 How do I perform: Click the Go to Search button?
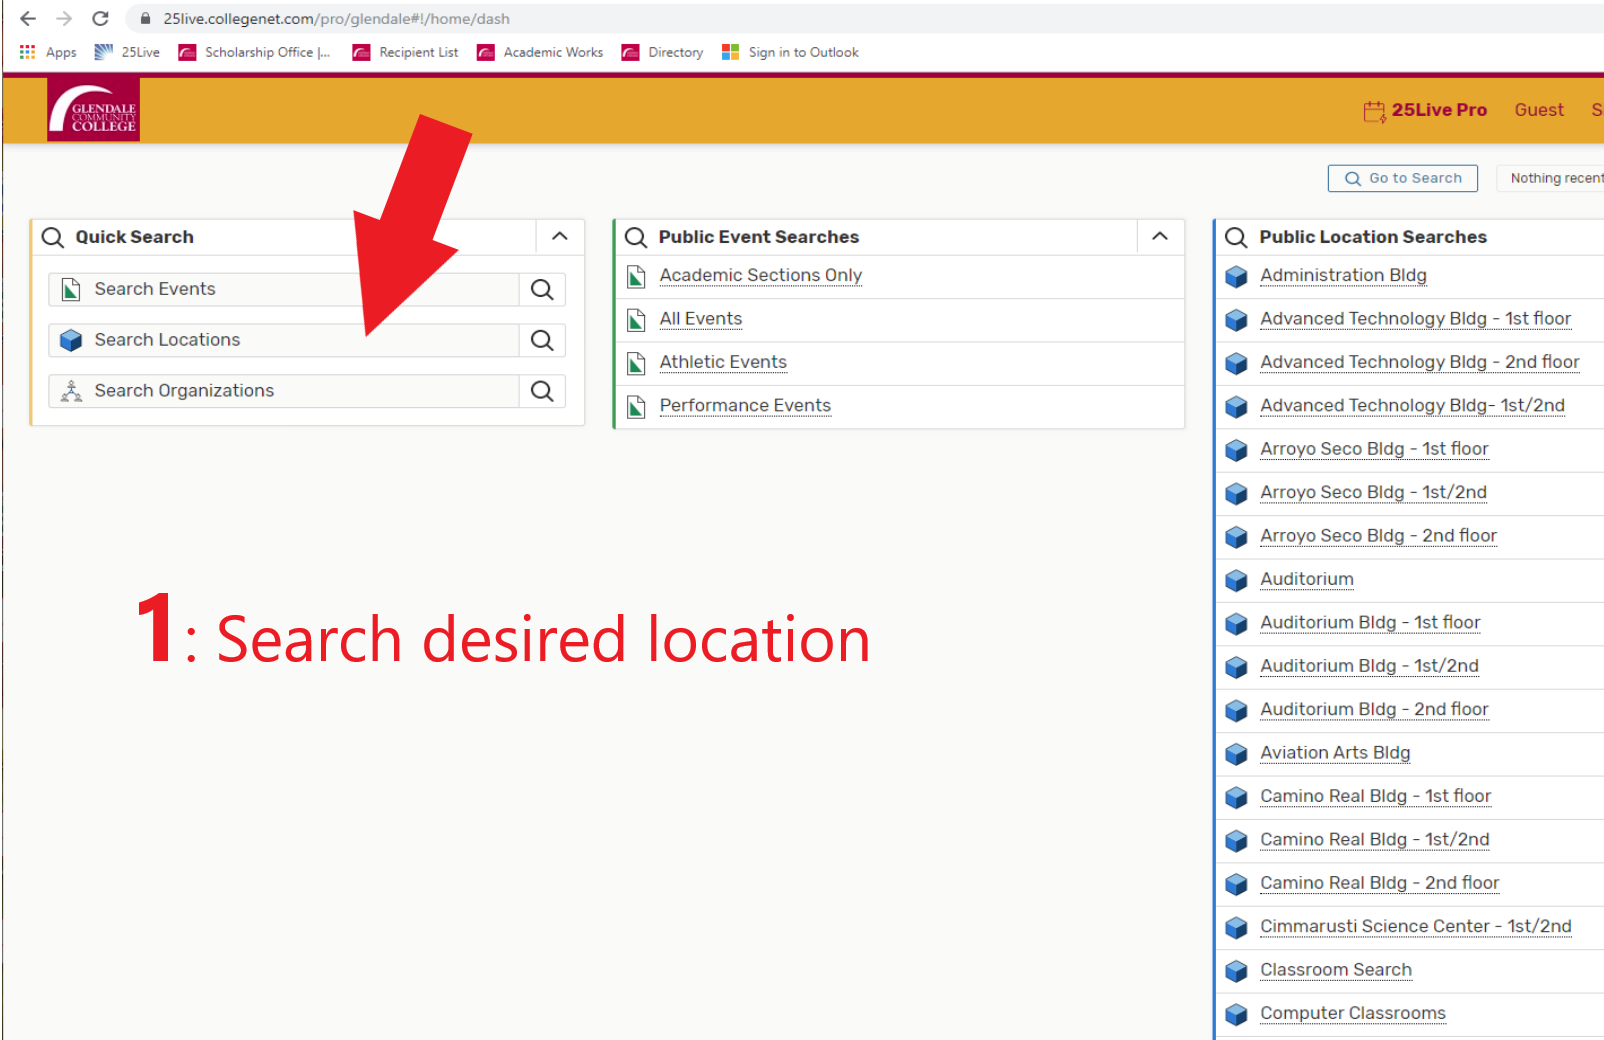[x=1402, y=178]
